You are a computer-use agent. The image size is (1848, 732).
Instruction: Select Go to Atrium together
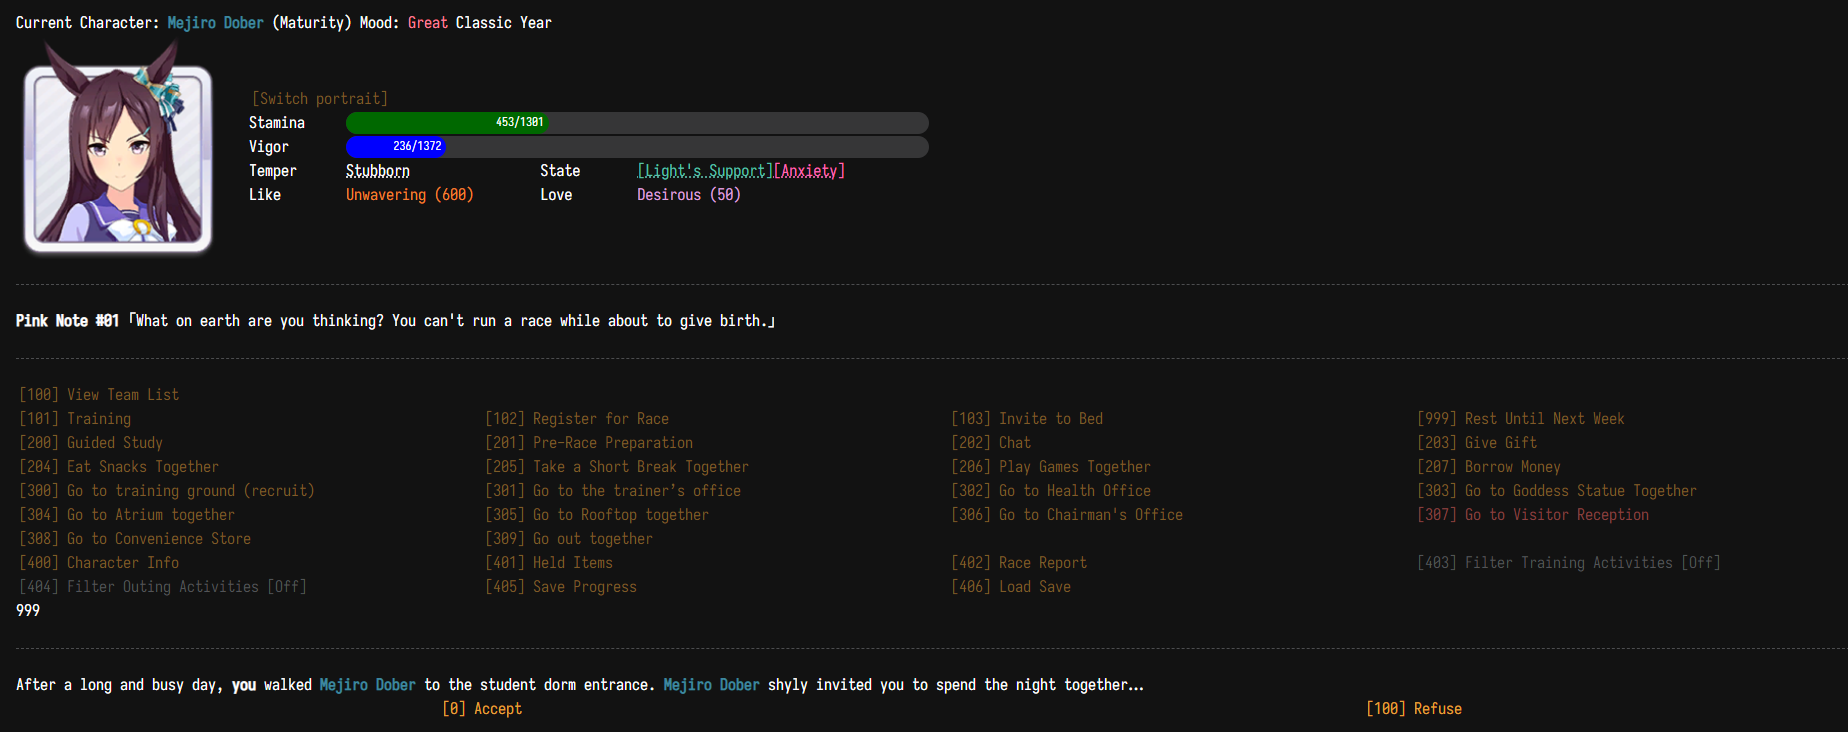127,515
